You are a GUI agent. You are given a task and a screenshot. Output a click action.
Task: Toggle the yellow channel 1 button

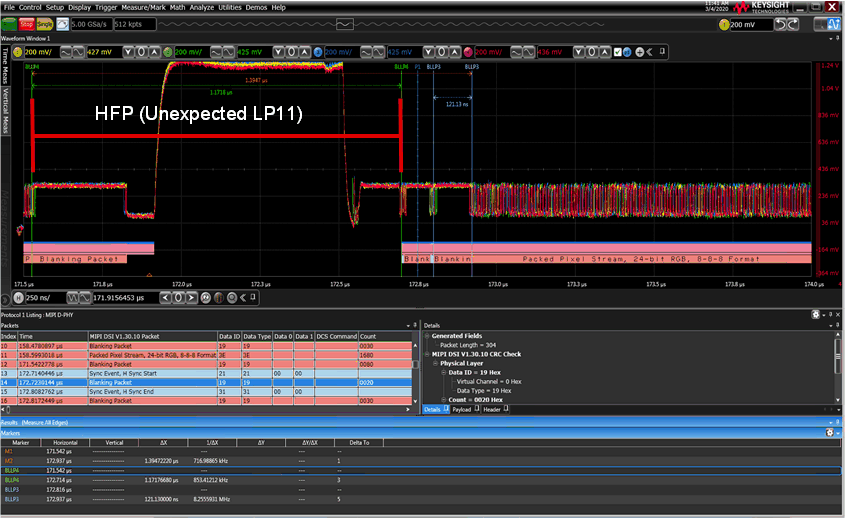[x=17, y=51]
